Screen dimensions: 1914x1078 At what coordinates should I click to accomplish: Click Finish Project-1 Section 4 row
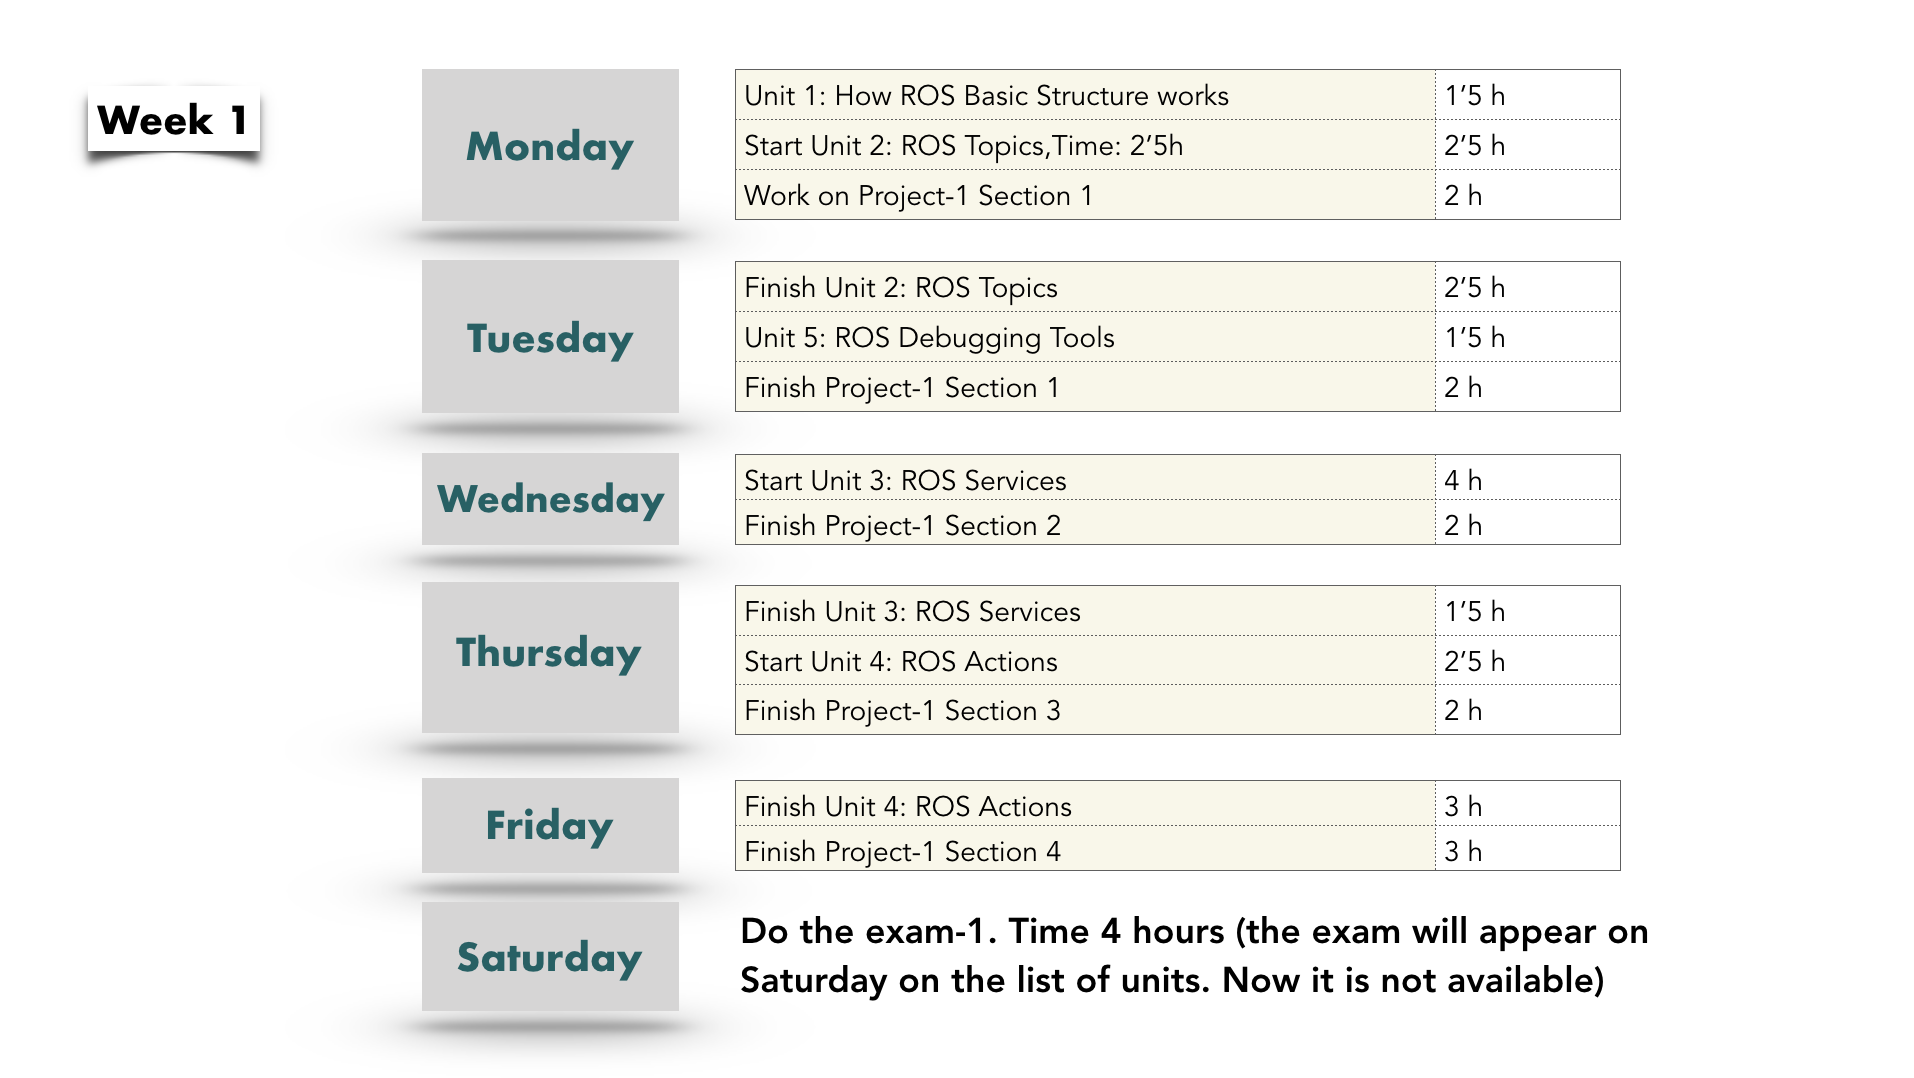pos(1177,849)
